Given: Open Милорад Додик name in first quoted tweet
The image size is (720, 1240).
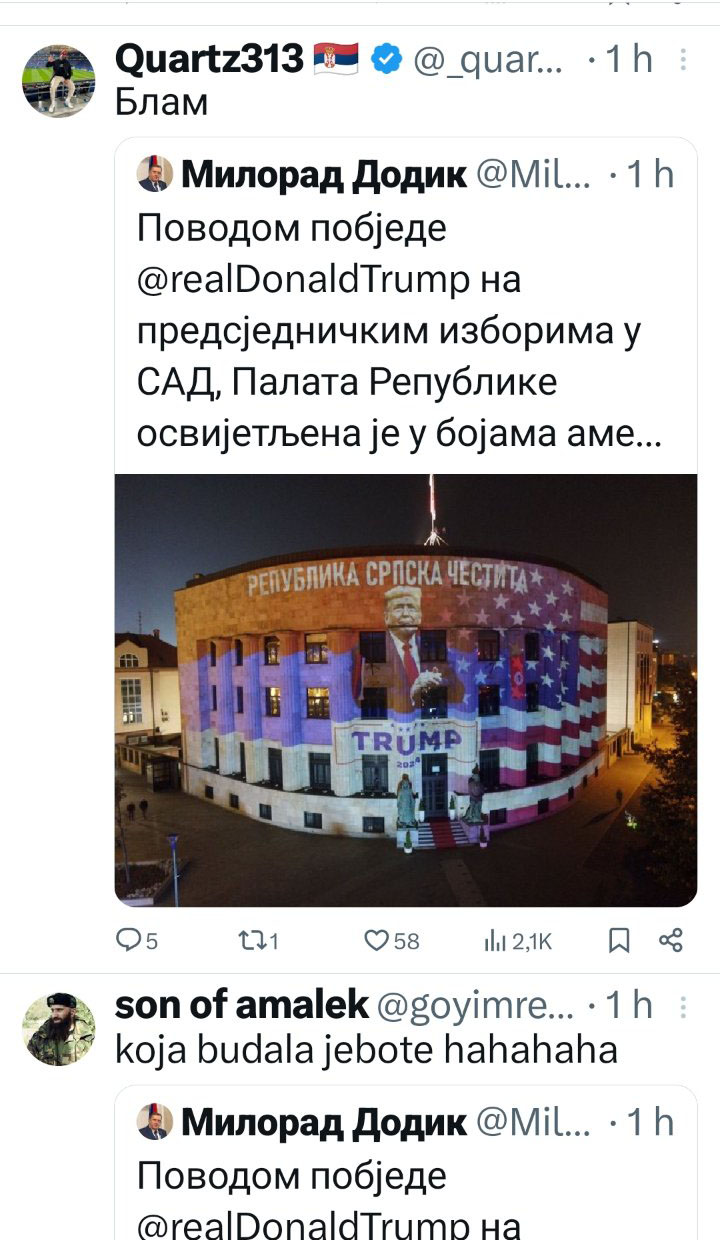Looking at the screenshot, I should [323, 175].
